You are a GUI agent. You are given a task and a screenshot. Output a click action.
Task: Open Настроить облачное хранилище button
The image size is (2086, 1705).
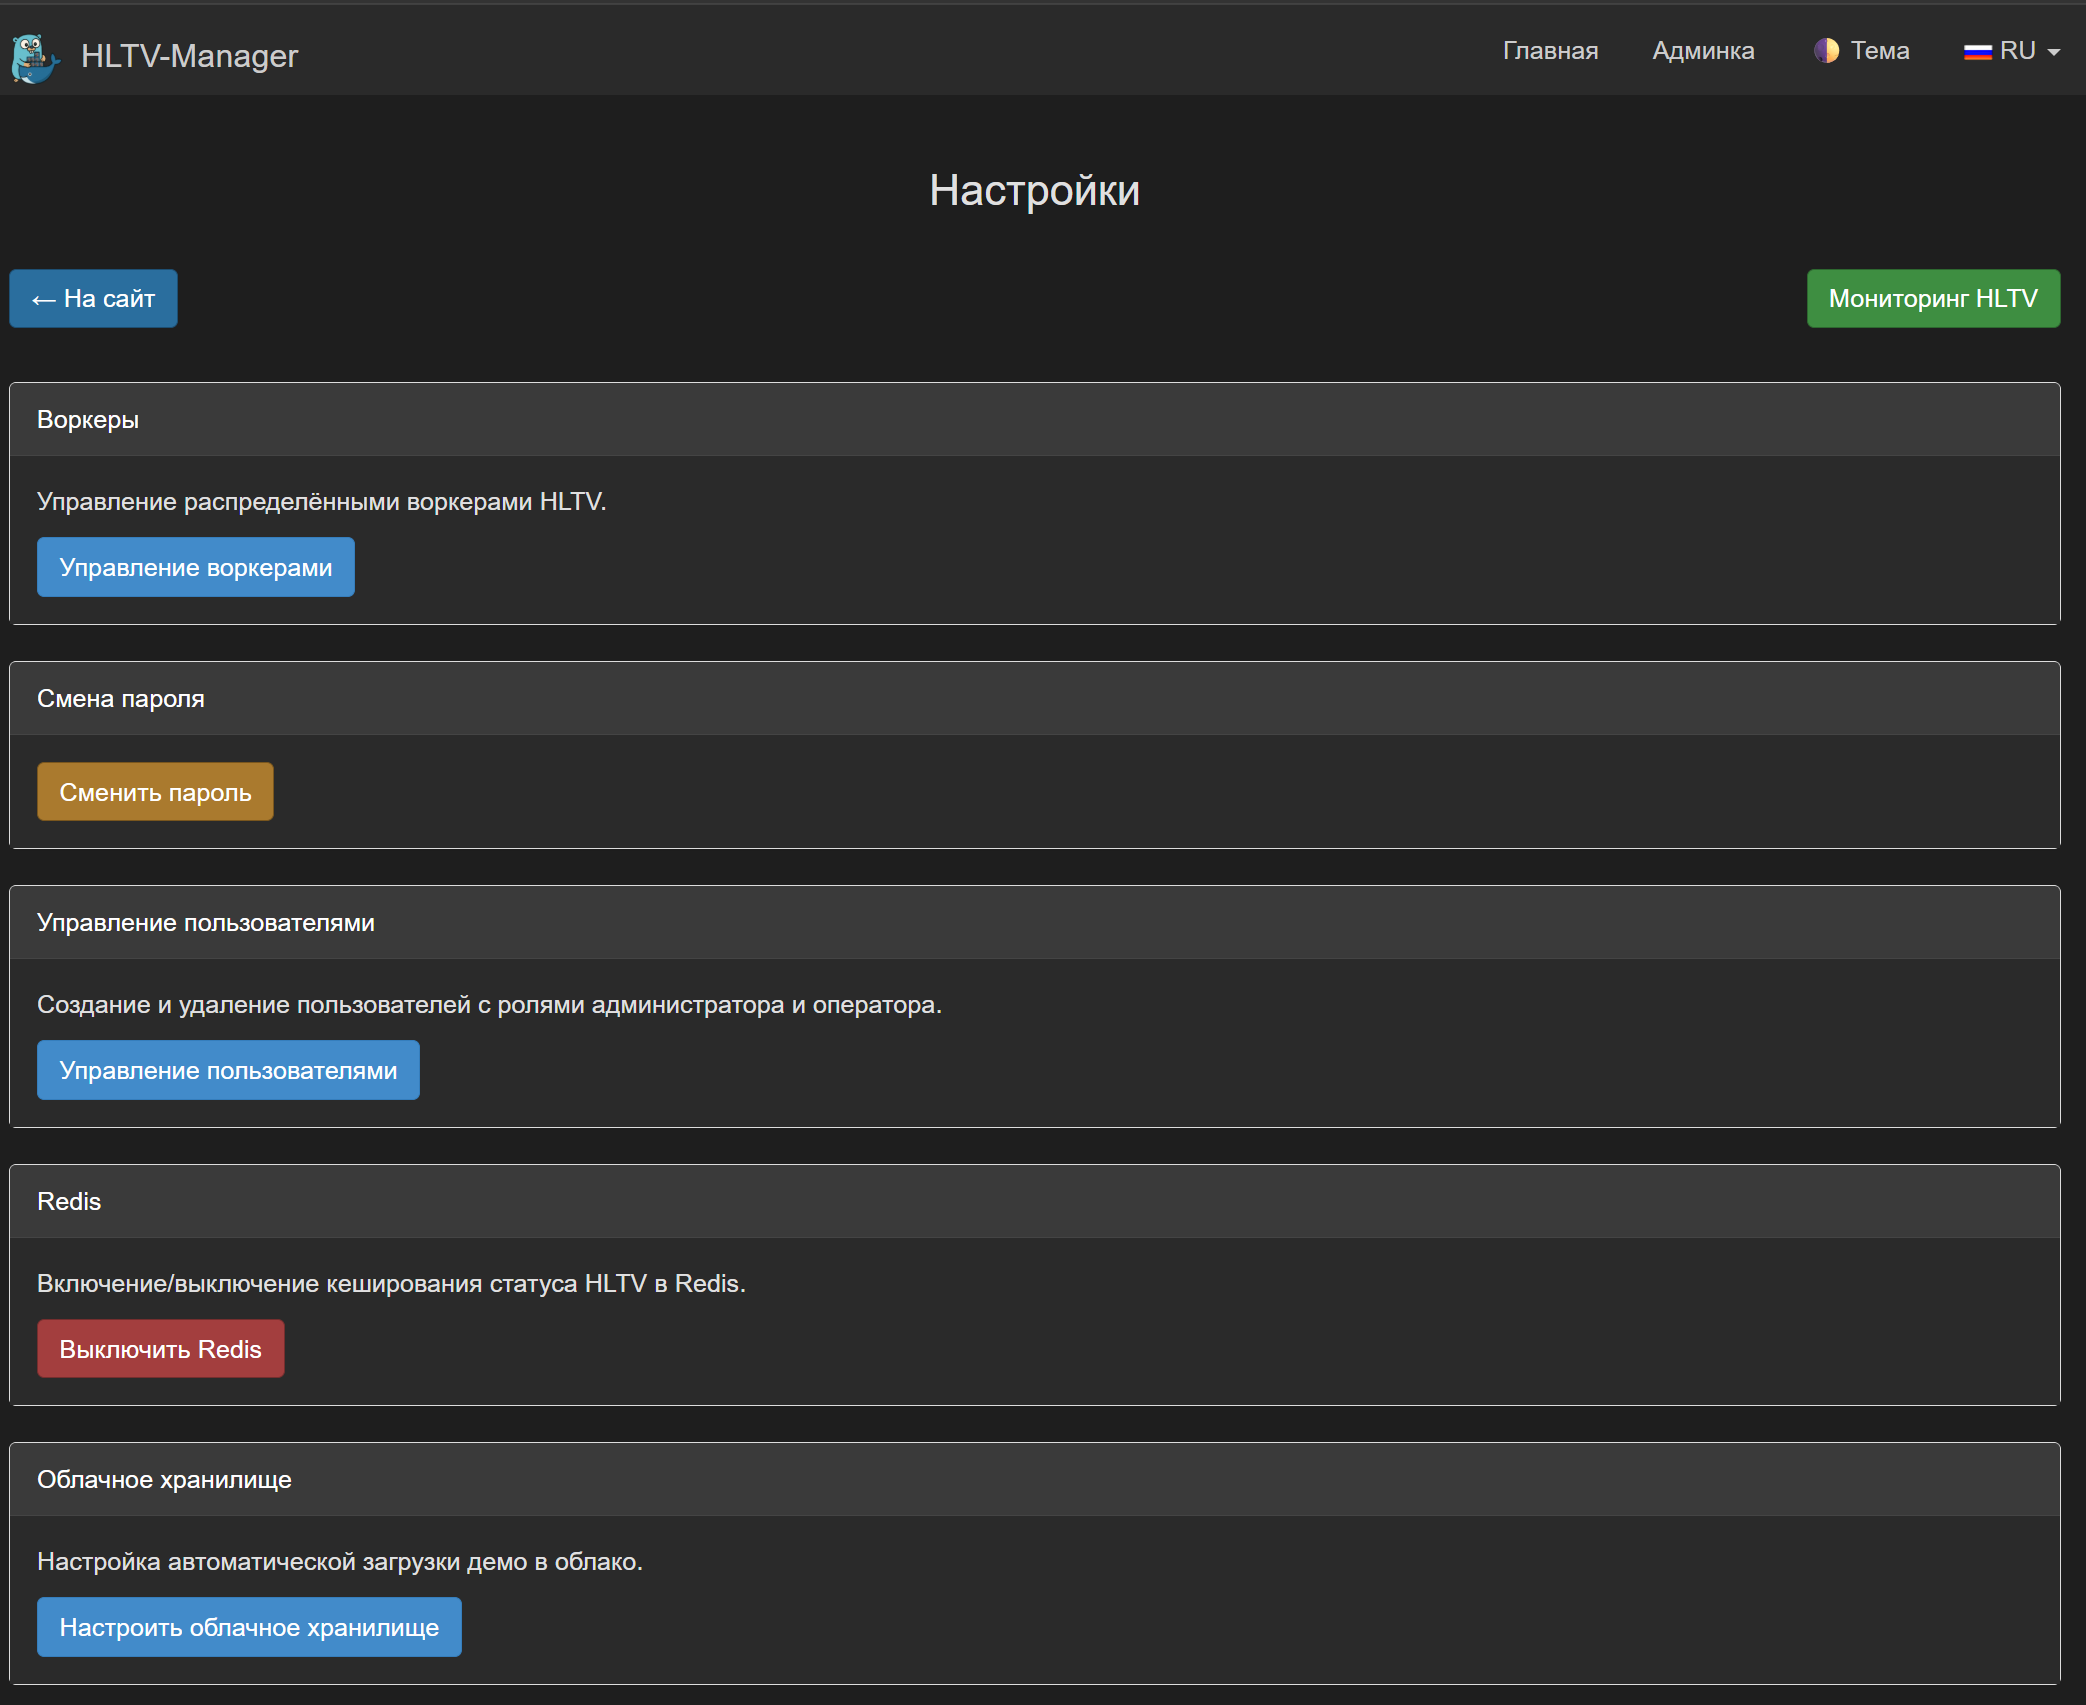[249, 1627]
